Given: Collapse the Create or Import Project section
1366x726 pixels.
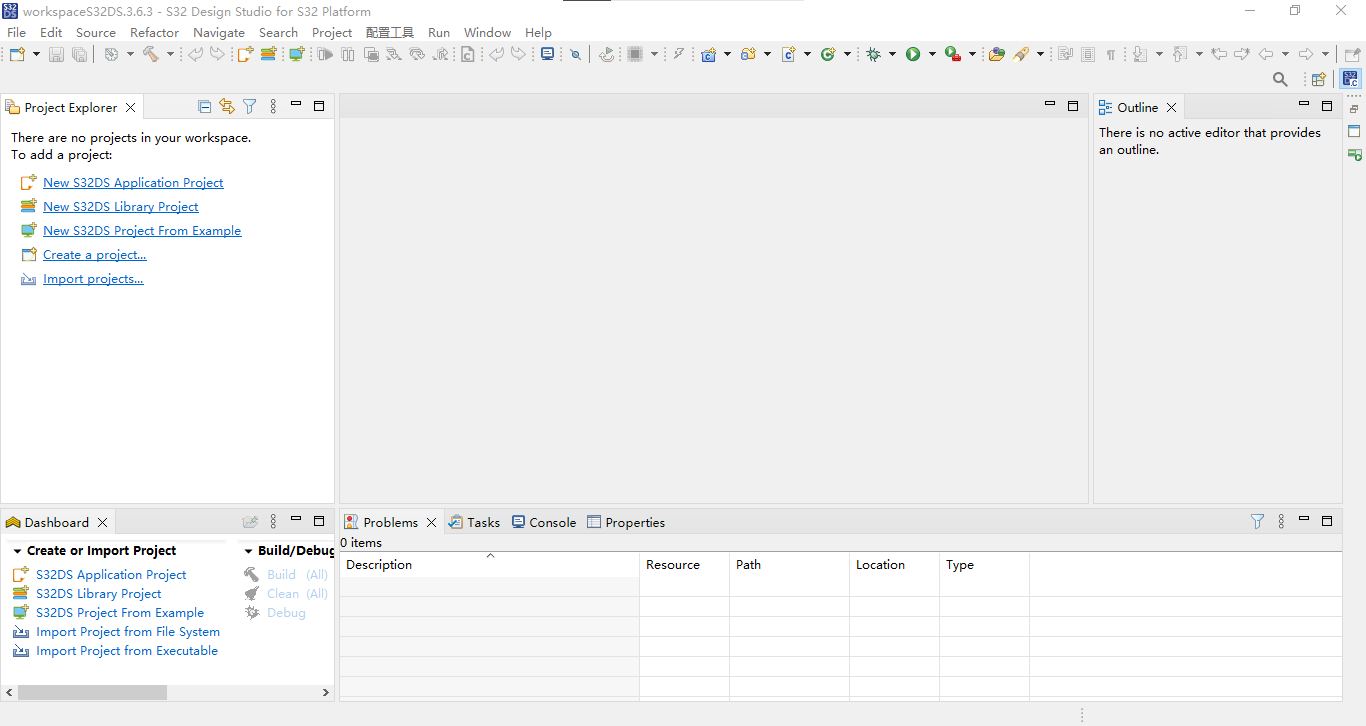Looking at the screenshot, I should point(18,551).
